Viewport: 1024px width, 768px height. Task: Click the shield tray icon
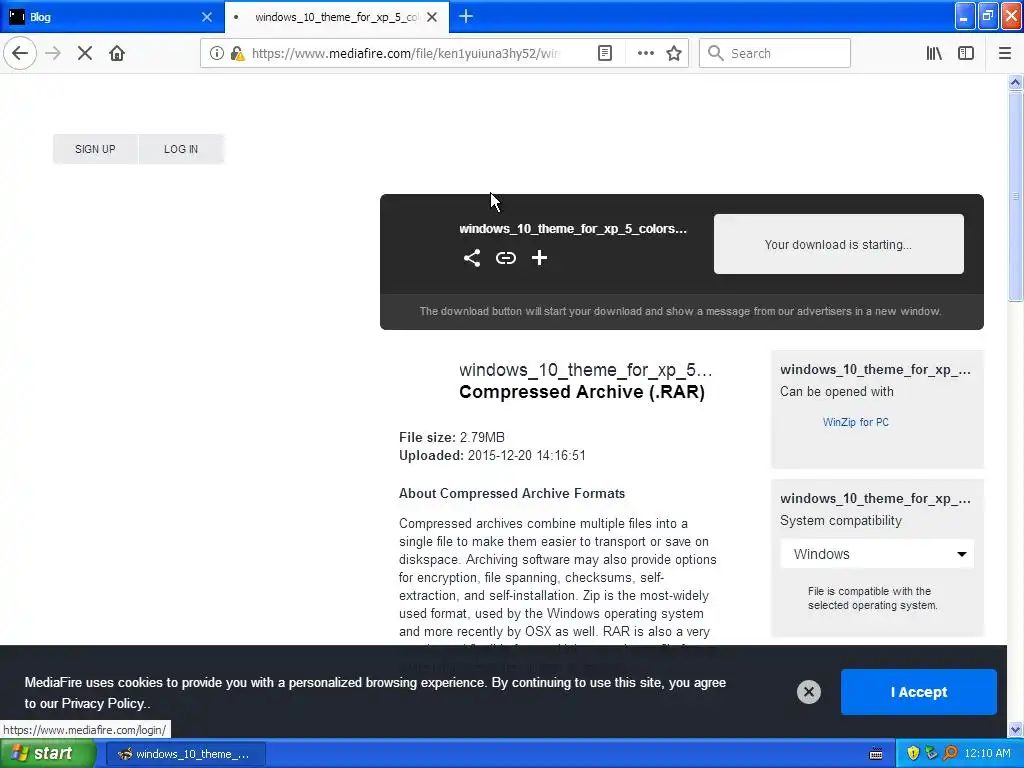click(x=913, y=753)
